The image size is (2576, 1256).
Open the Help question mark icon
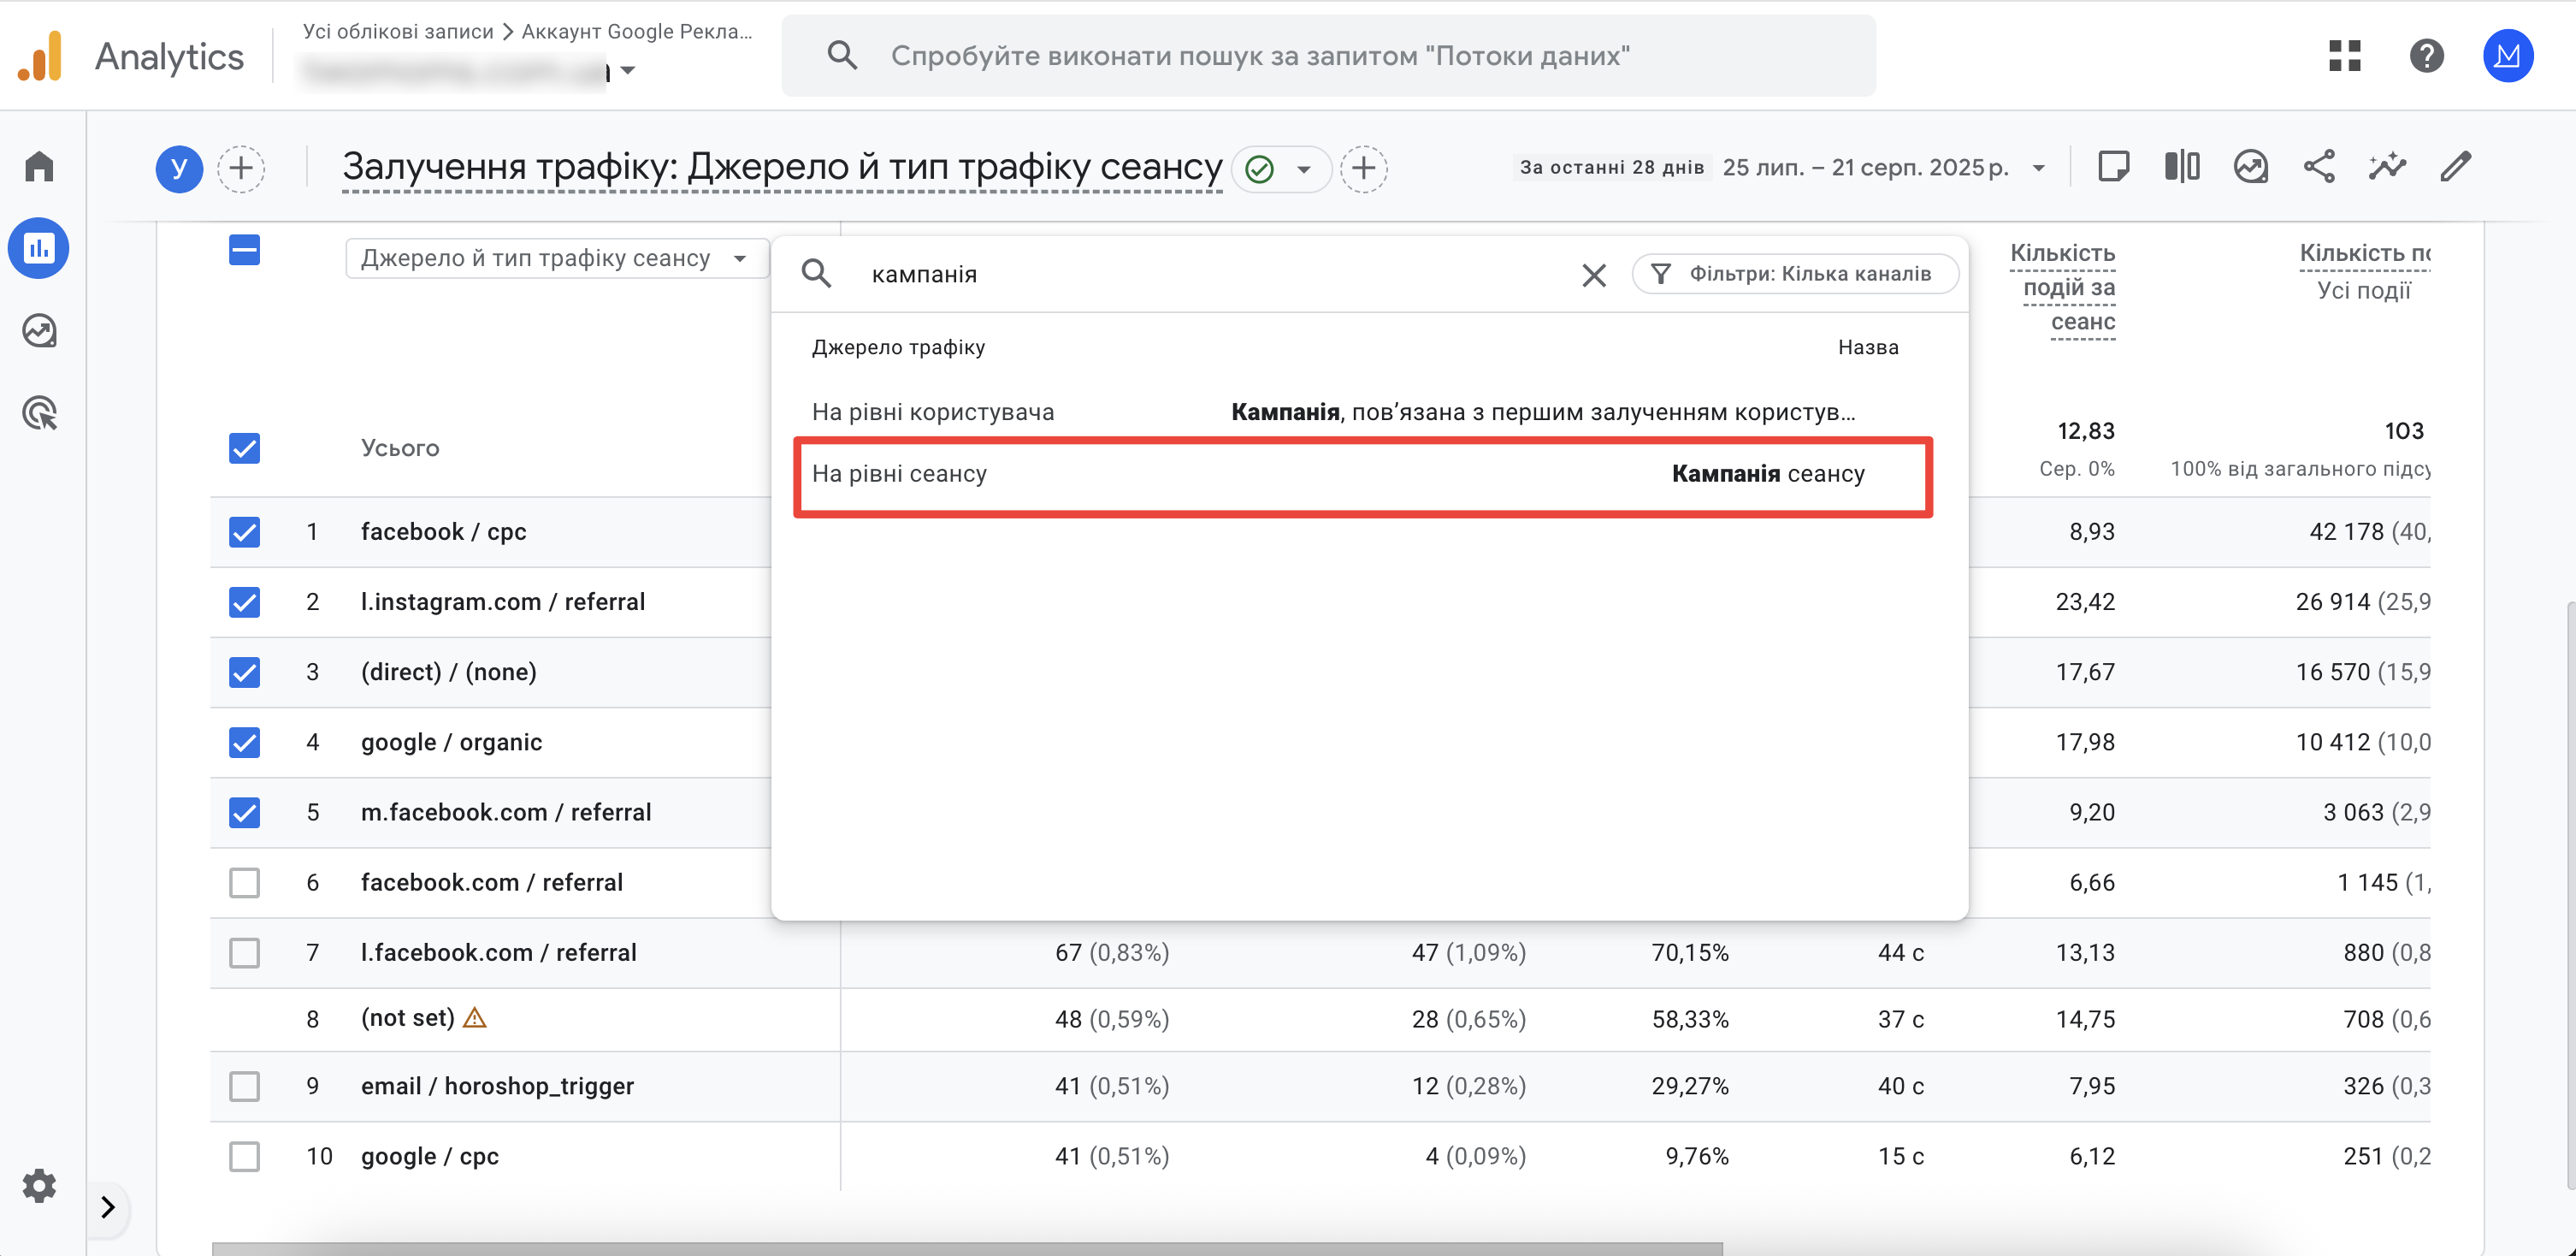[2426, 56]
